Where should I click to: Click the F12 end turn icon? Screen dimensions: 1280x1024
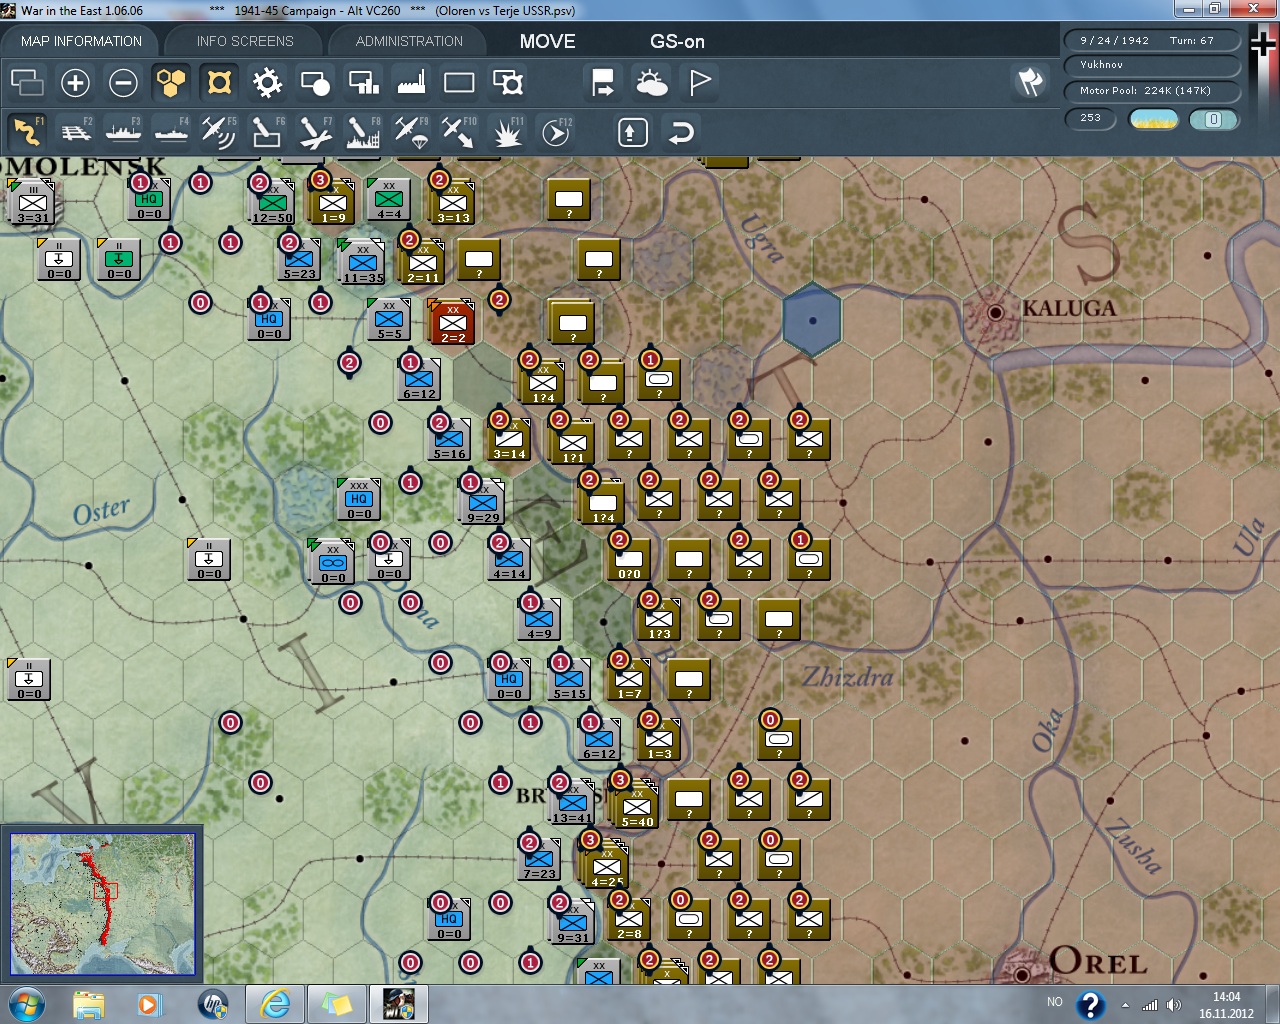pos(556,132)
